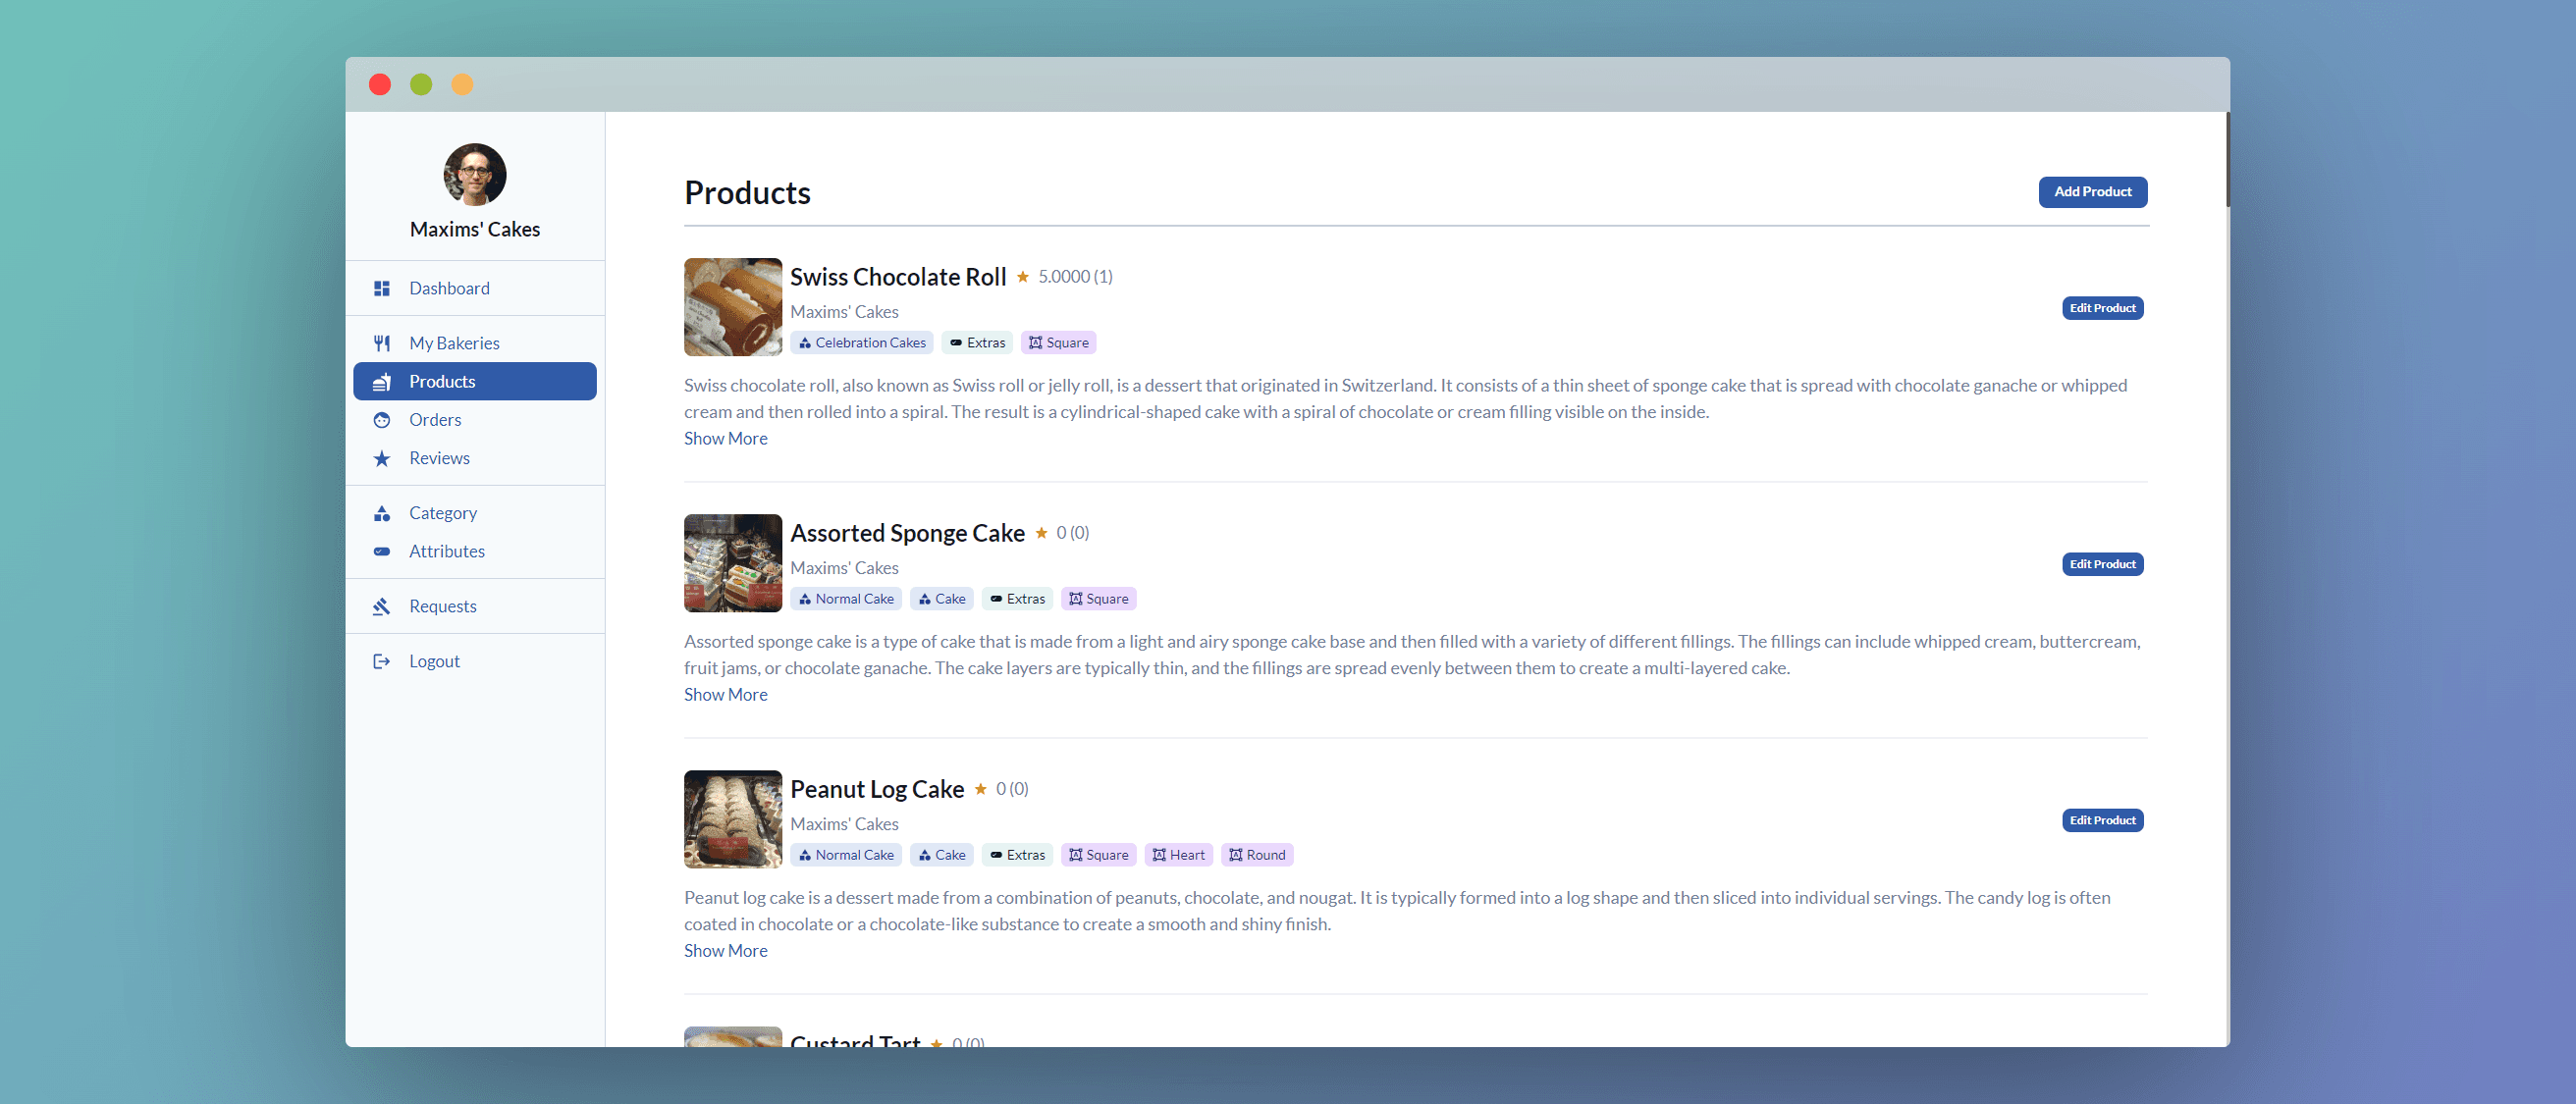This screenshot has width=2576, height=1104.
Task: Go to the Orders menu item
Action: 435,420
